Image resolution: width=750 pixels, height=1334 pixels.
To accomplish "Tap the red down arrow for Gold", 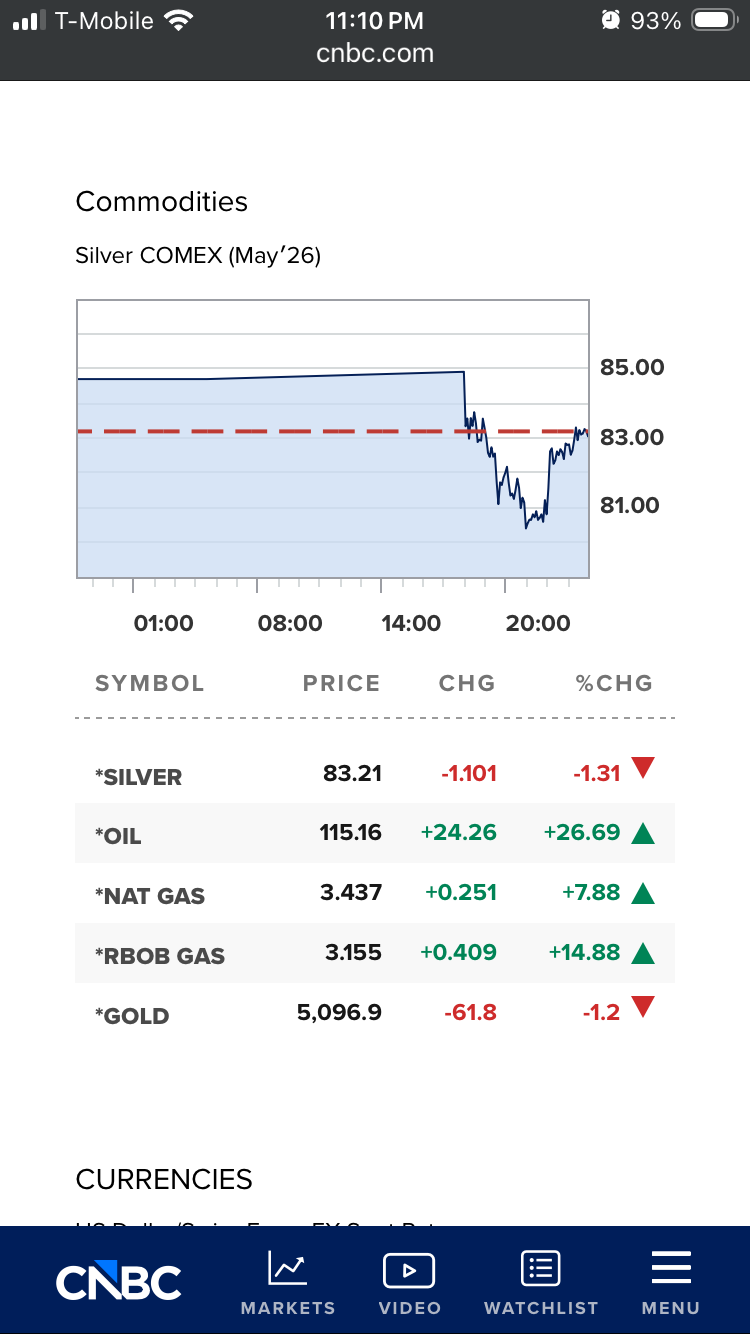I will (x=643, y=1009).
